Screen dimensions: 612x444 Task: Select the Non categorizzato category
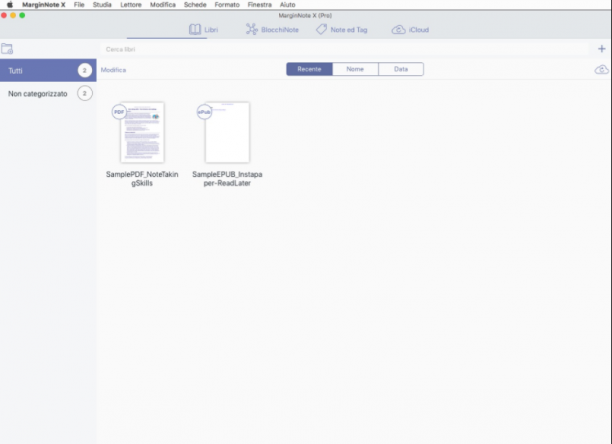click(48, 94)
